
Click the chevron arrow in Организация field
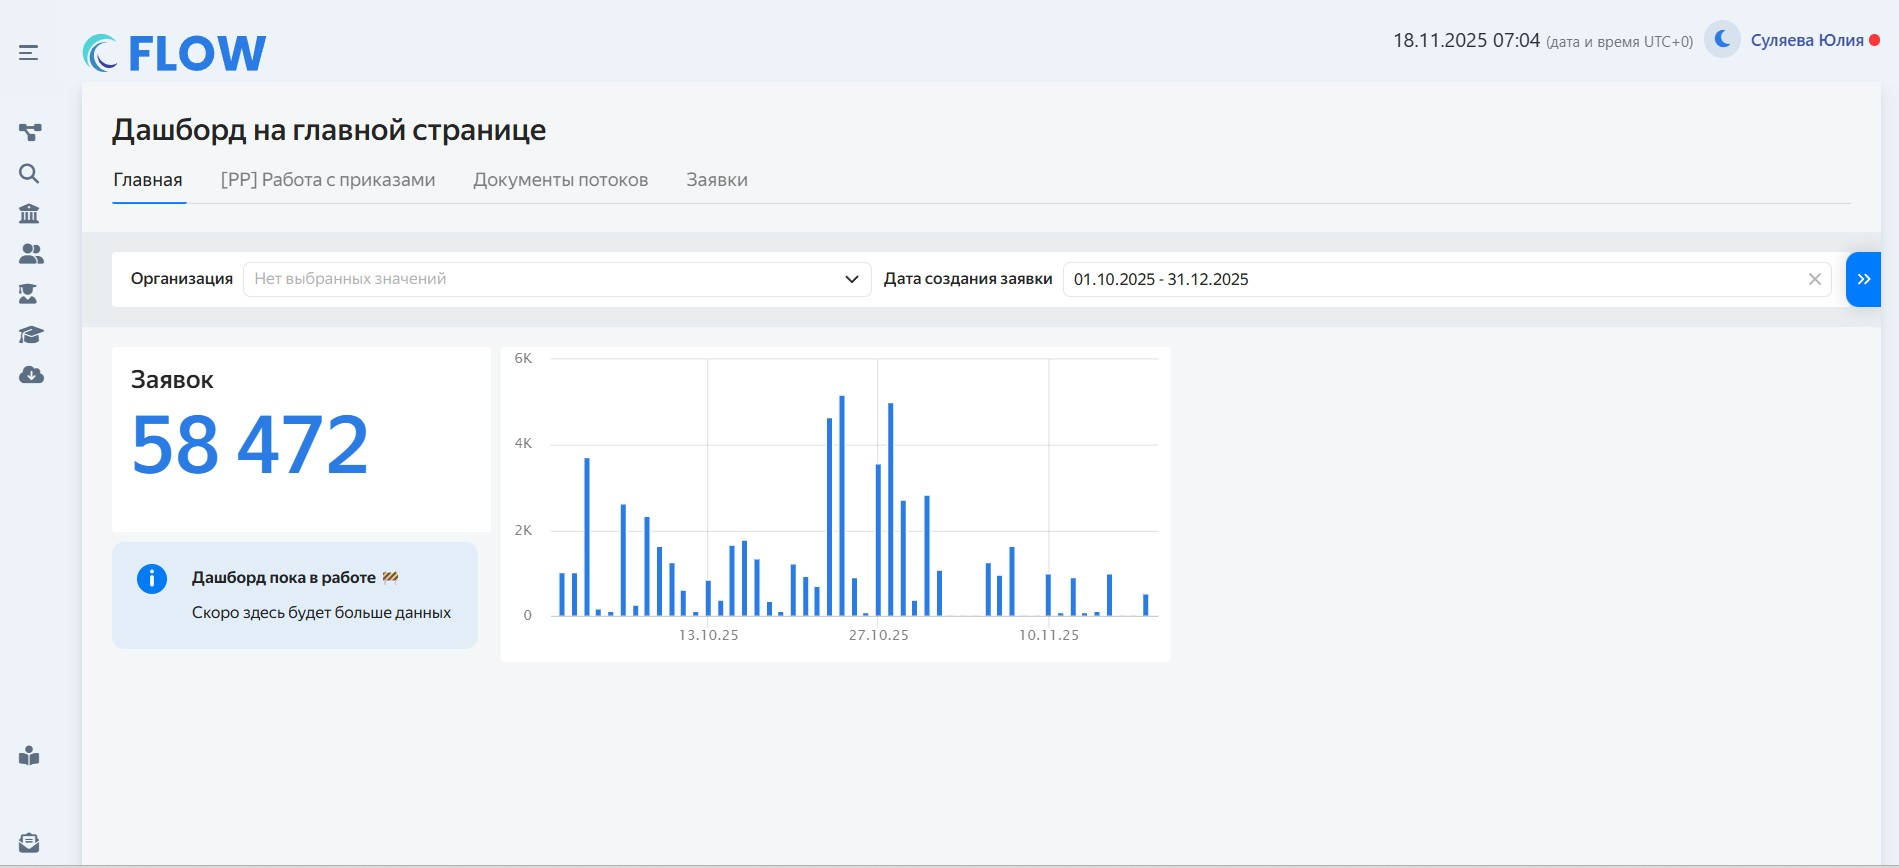click(851, 279)
